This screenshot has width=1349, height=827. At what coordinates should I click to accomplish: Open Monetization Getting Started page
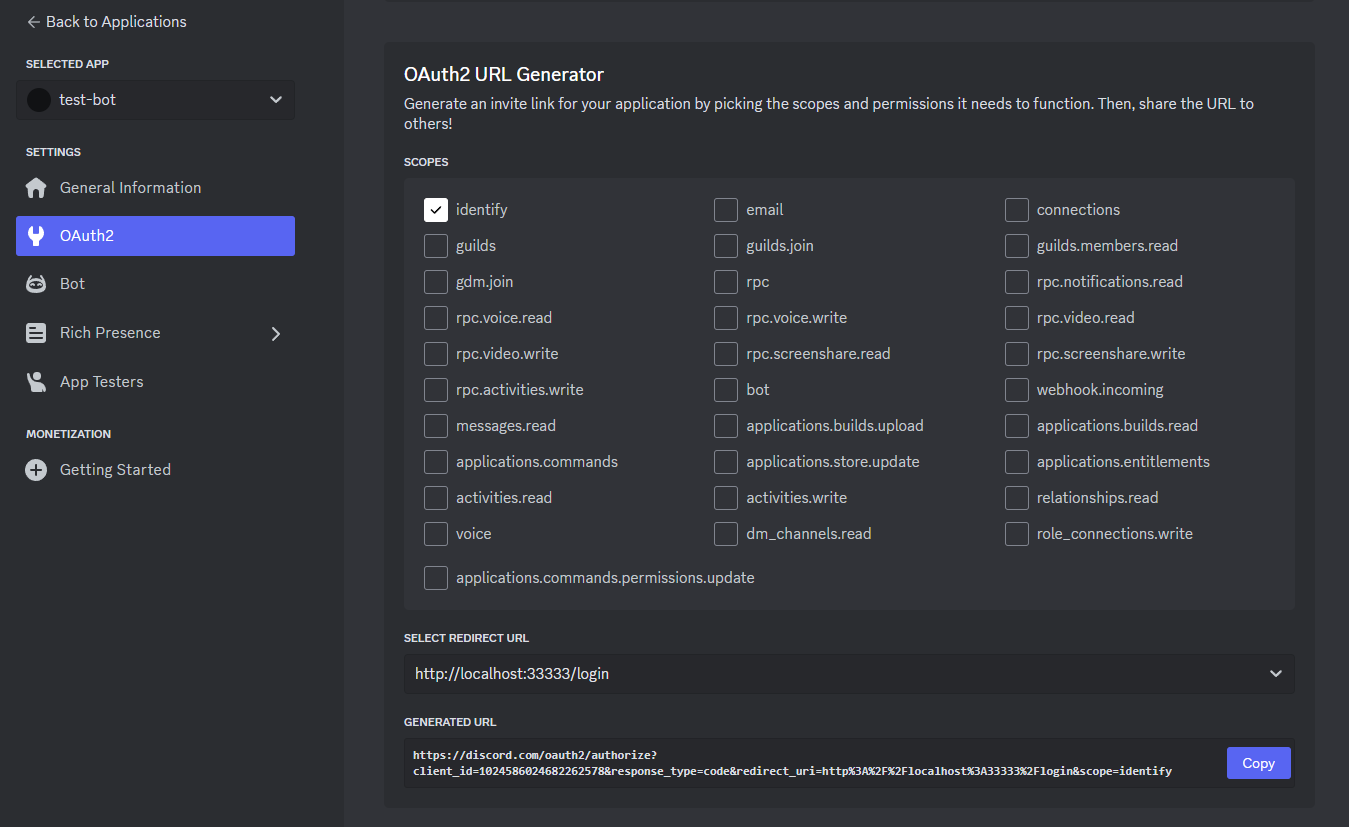tap(155, 470)
